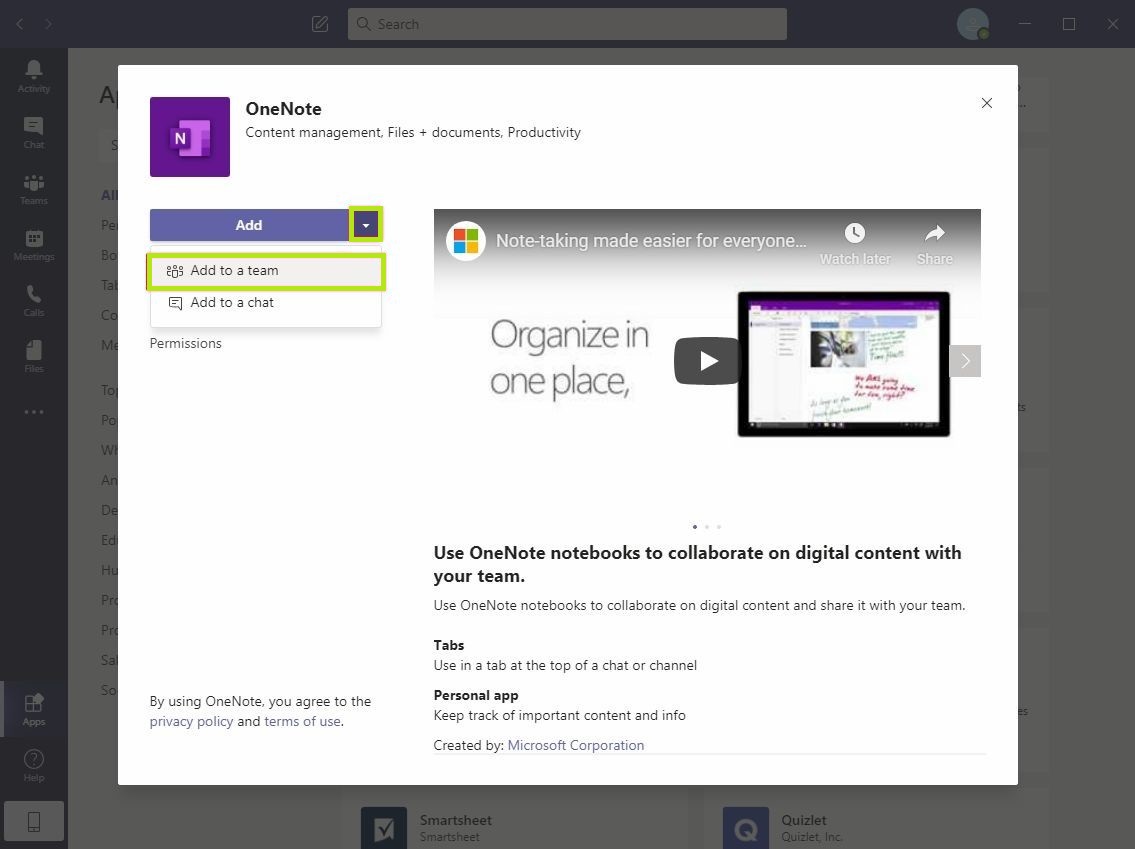This screenshot has width=1135, height=849.
Task: Select the first carousel dot
Action: (x=695, y=527)
